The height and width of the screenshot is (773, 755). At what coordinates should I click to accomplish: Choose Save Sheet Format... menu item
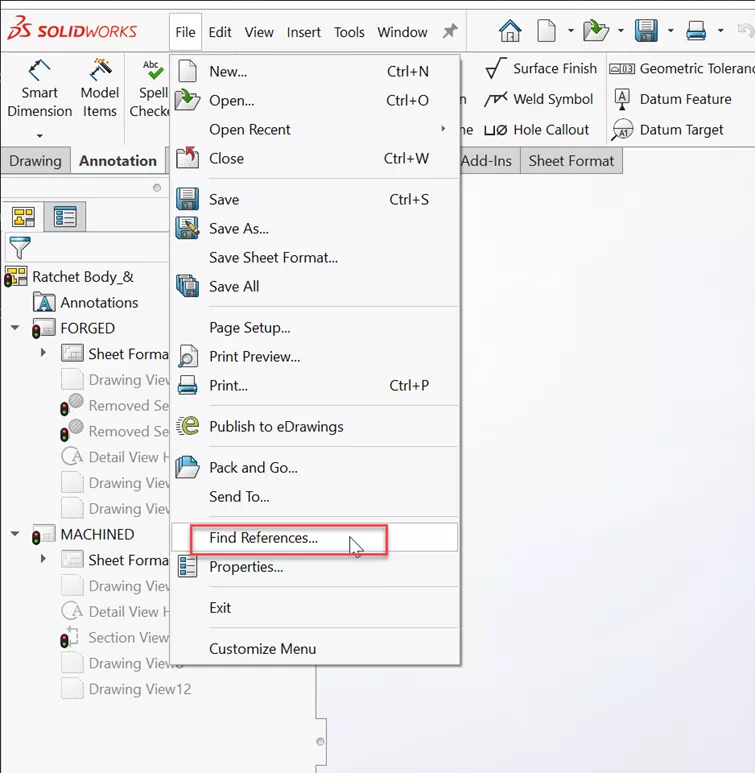(315, 258)
